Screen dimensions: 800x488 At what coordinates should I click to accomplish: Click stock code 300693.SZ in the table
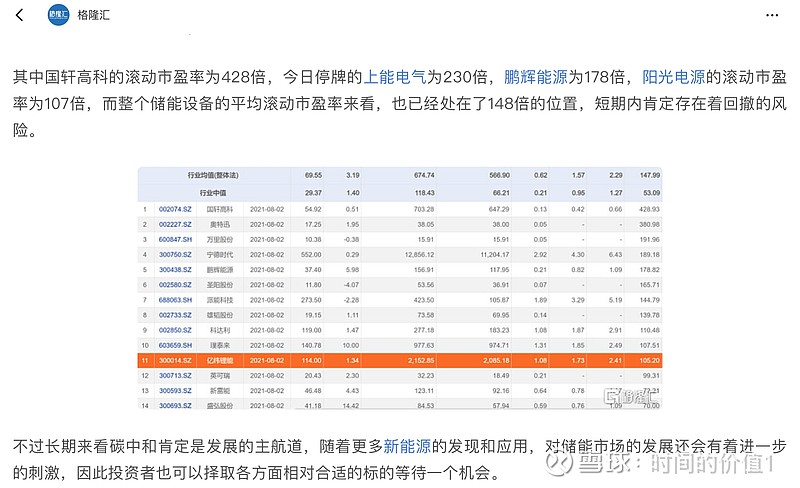(x=175, y=406)
